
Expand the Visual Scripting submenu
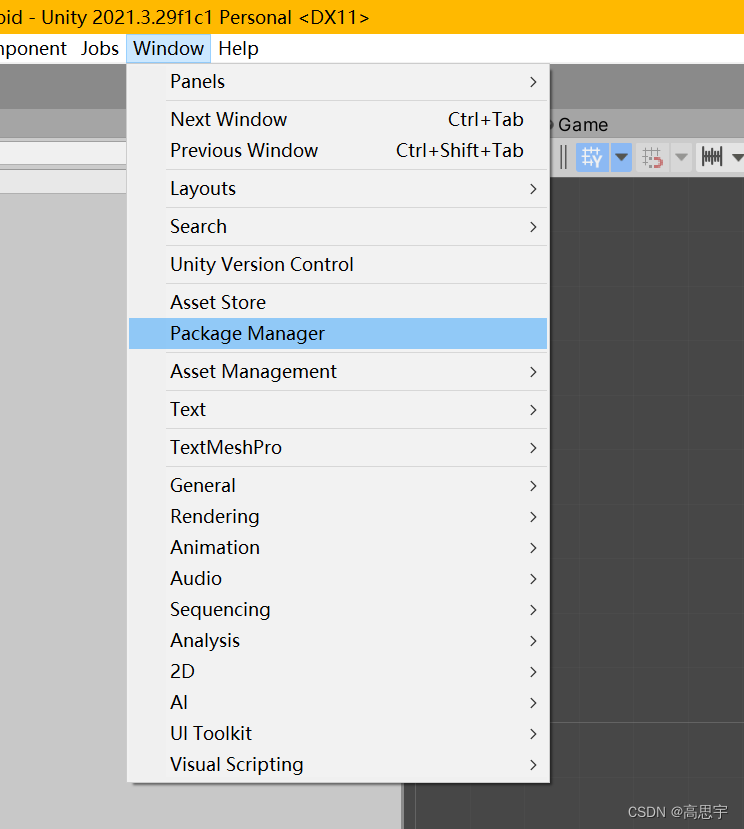tap(338, 765)
